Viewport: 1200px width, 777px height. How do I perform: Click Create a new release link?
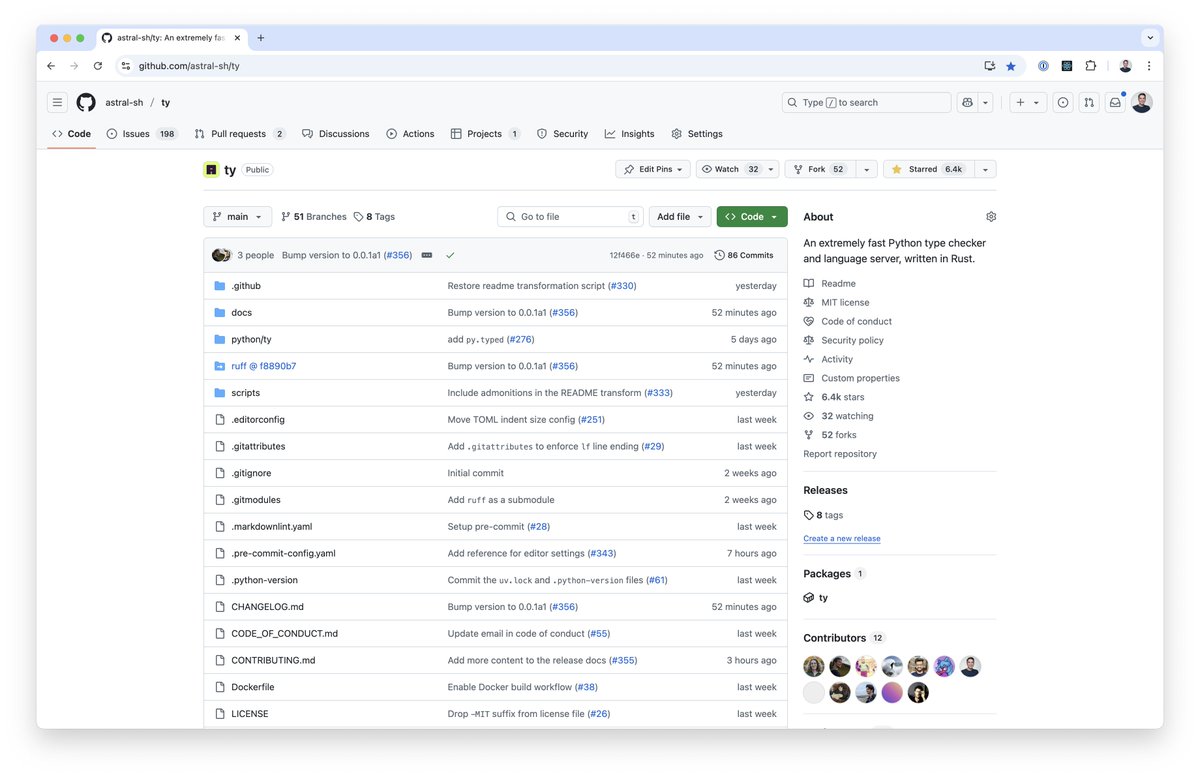point(842,539)
